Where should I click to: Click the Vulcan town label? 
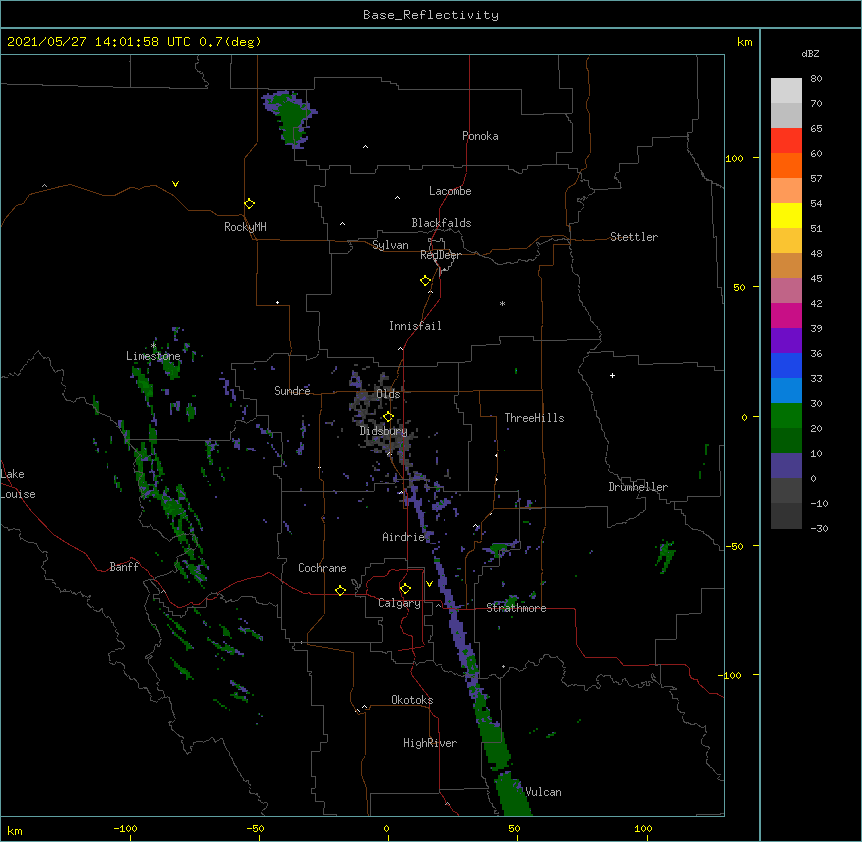point(543,792)
